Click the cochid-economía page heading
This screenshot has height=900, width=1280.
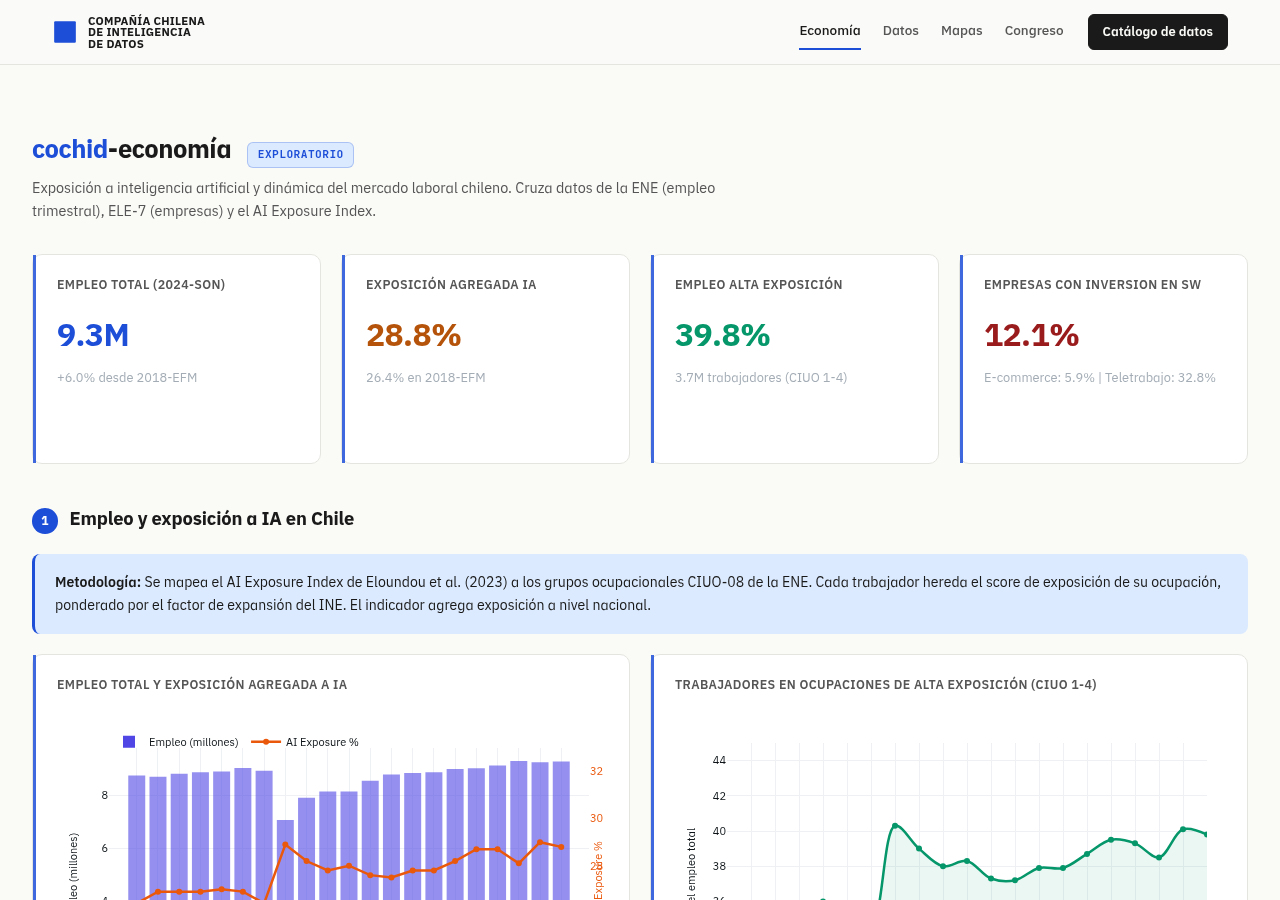tap(132, 150)
